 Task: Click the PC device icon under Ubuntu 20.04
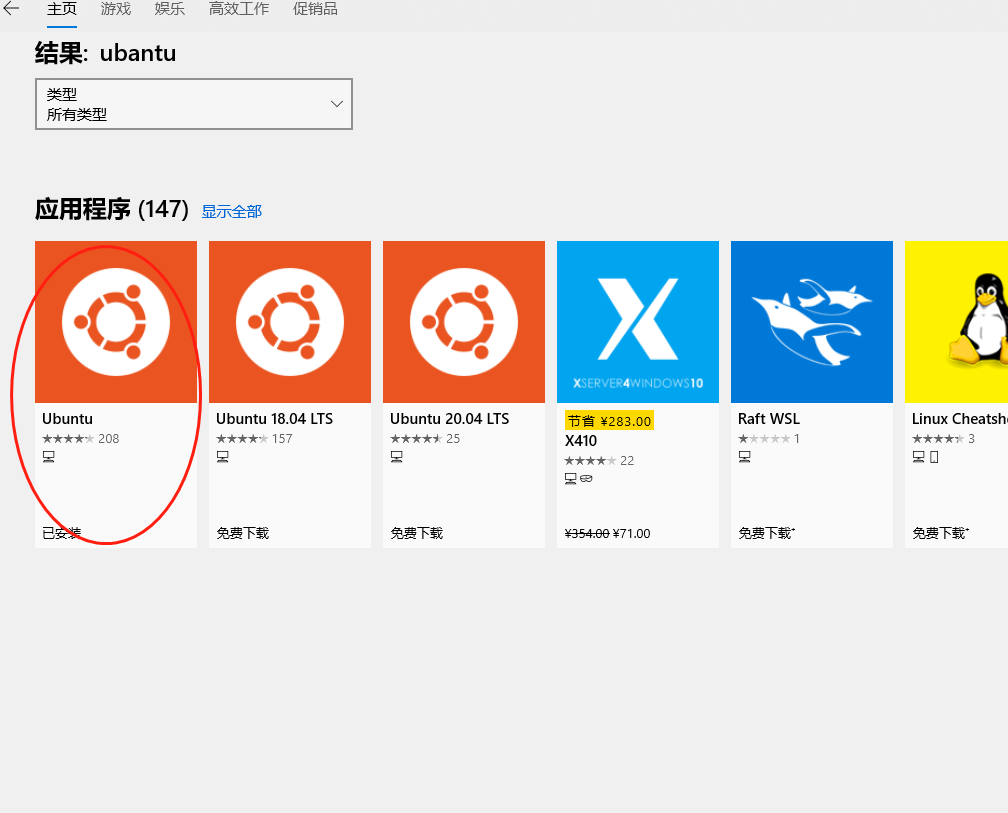397,457
